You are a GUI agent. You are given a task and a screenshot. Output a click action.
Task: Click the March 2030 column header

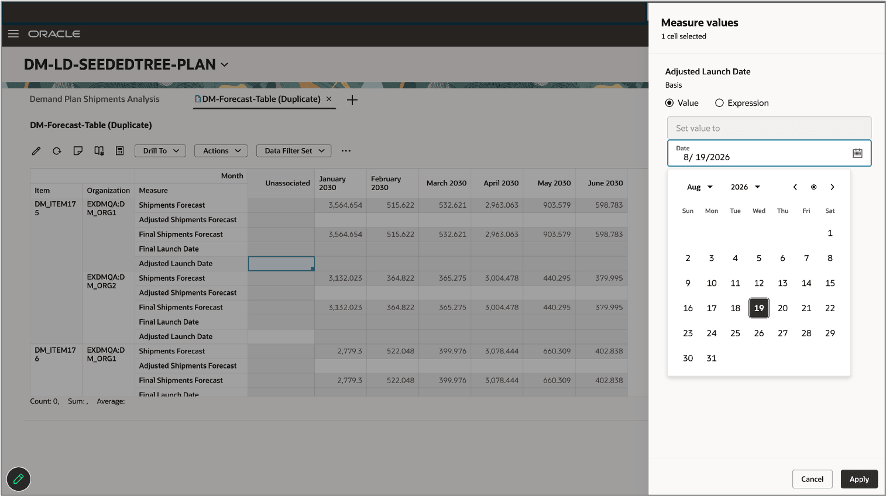[x=446, y=183]
